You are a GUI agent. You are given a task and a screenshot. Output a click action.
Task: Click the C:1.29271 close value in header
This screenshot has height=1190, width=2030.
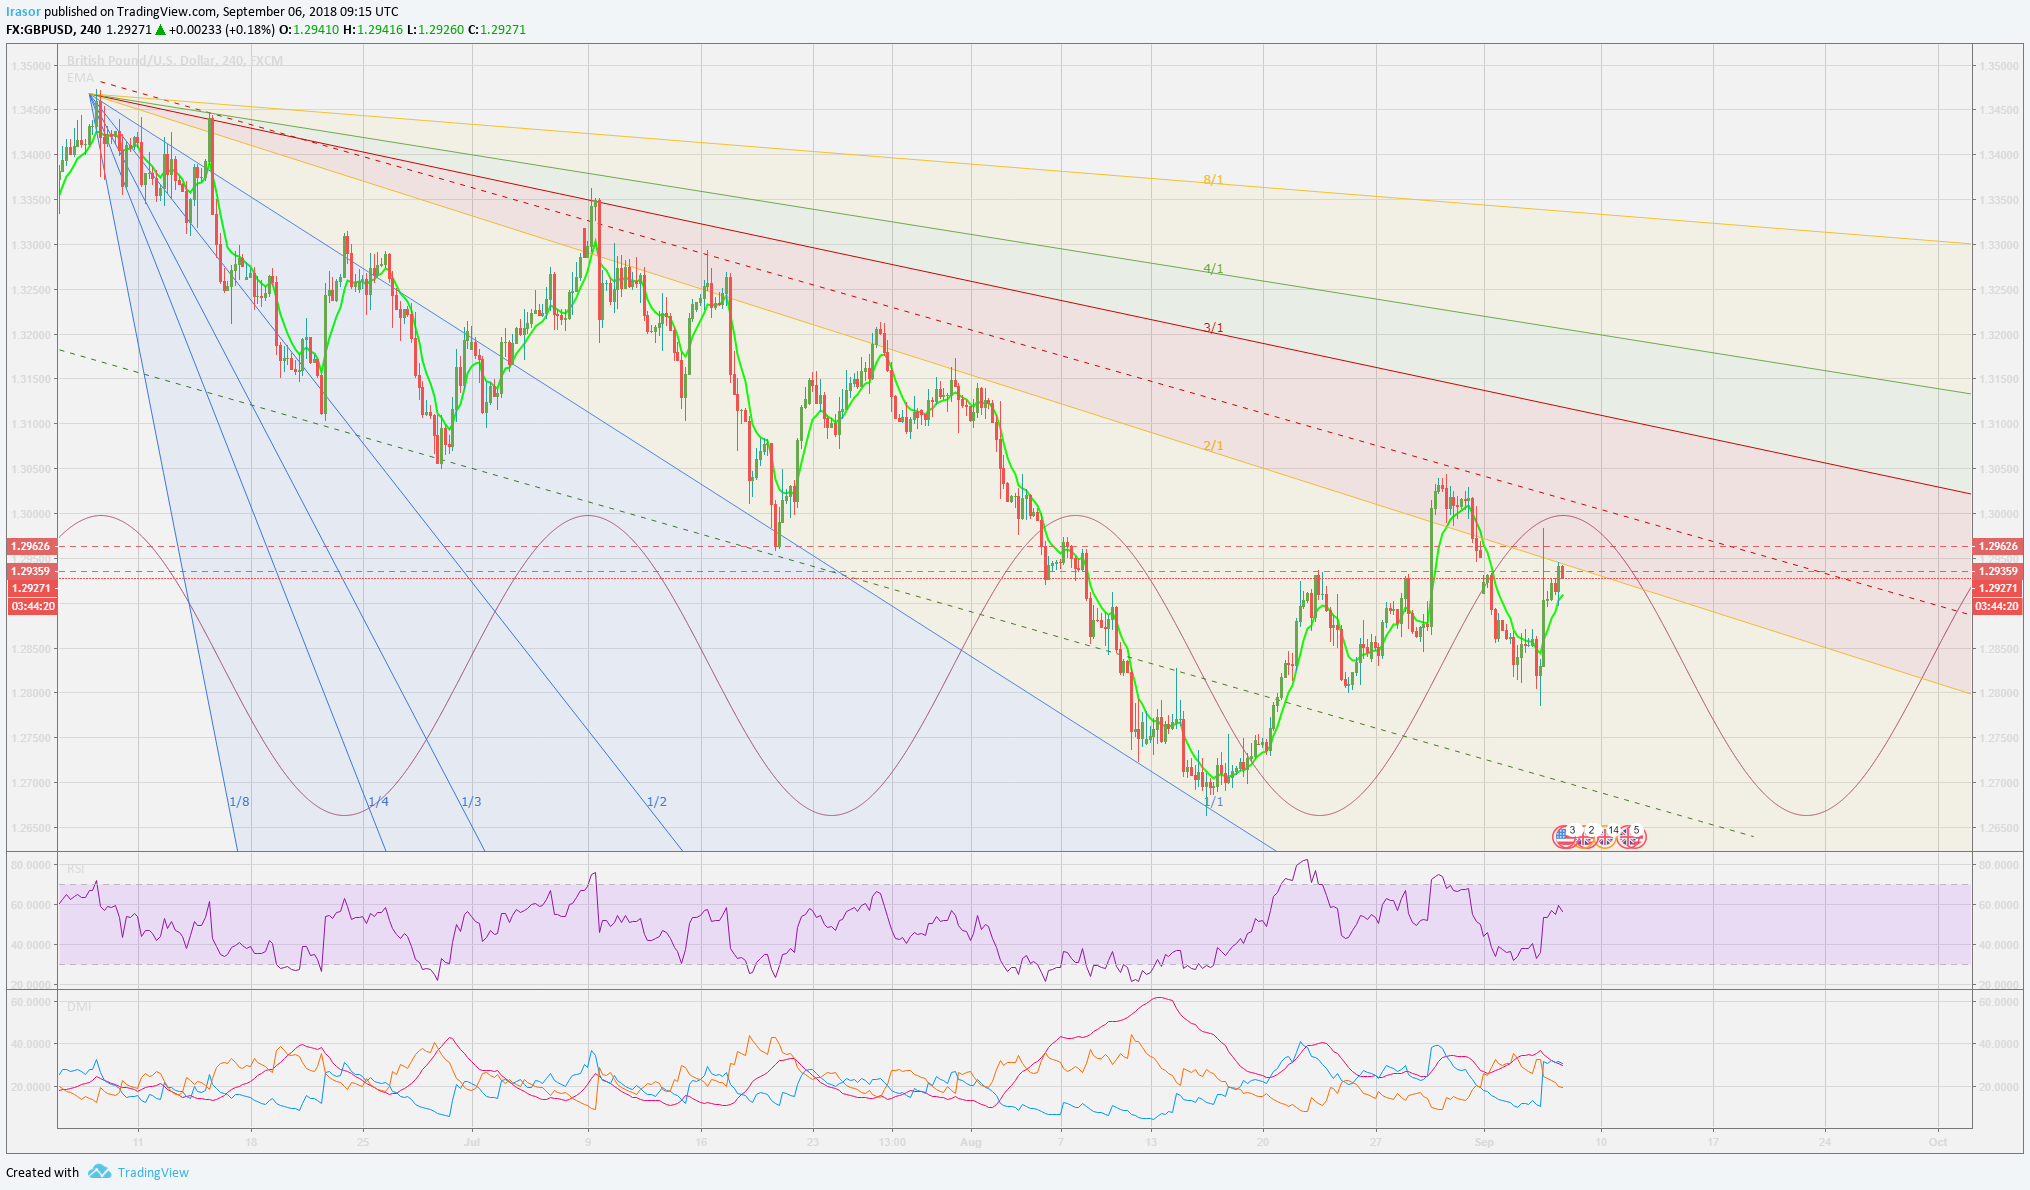click(497, 30)
